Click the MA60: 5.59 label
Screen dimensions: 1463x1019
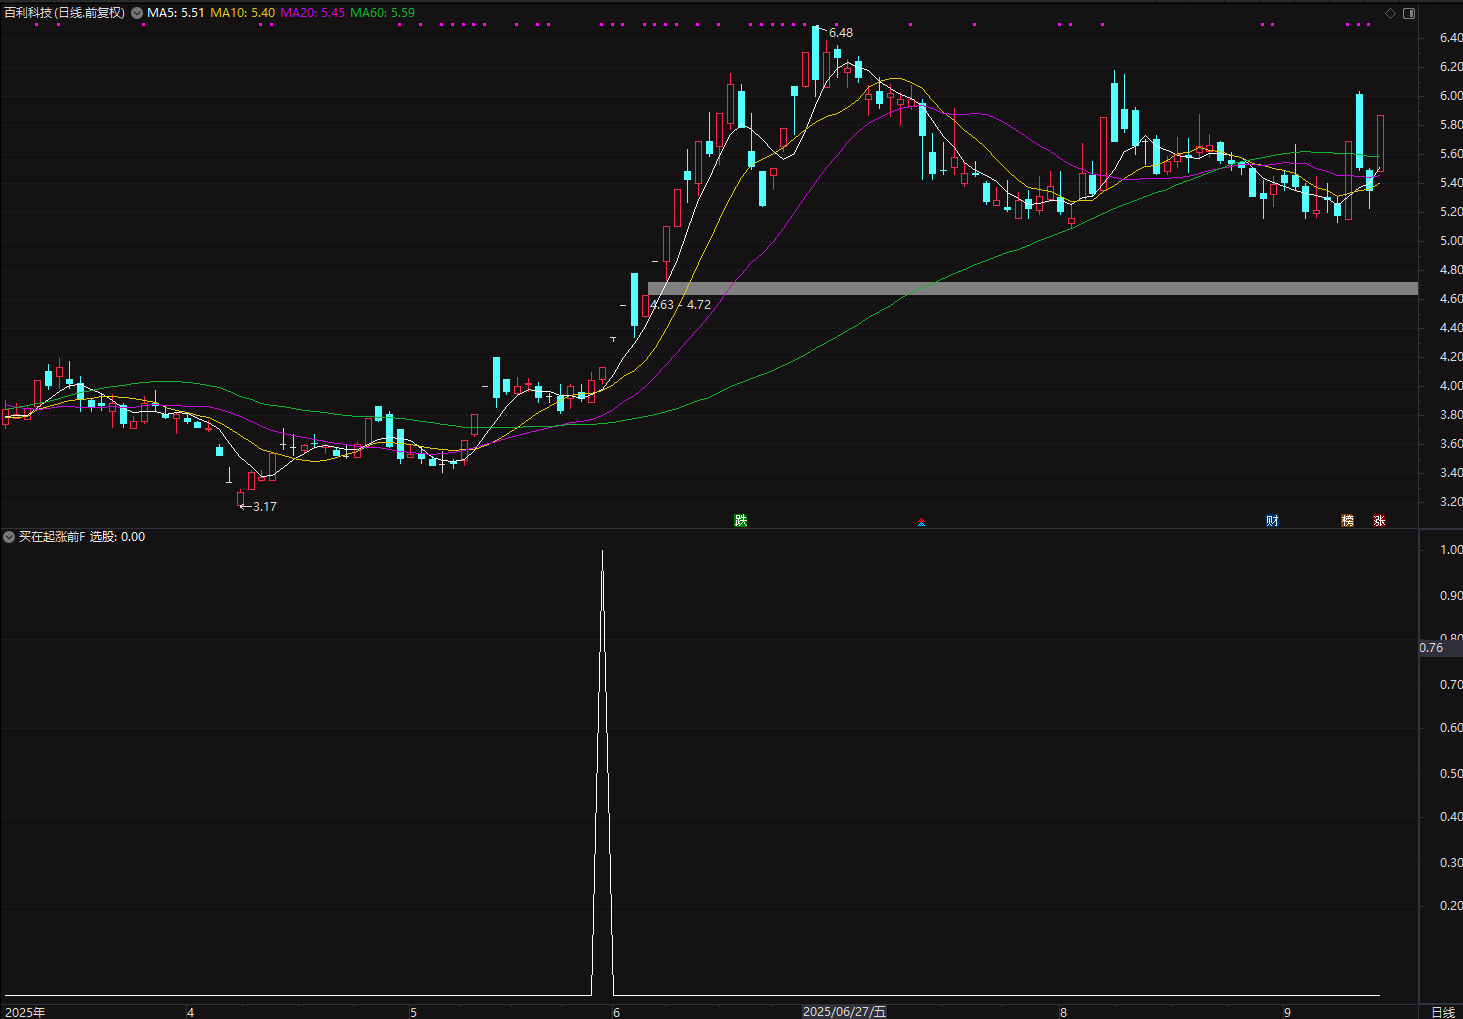click(382, 13)
